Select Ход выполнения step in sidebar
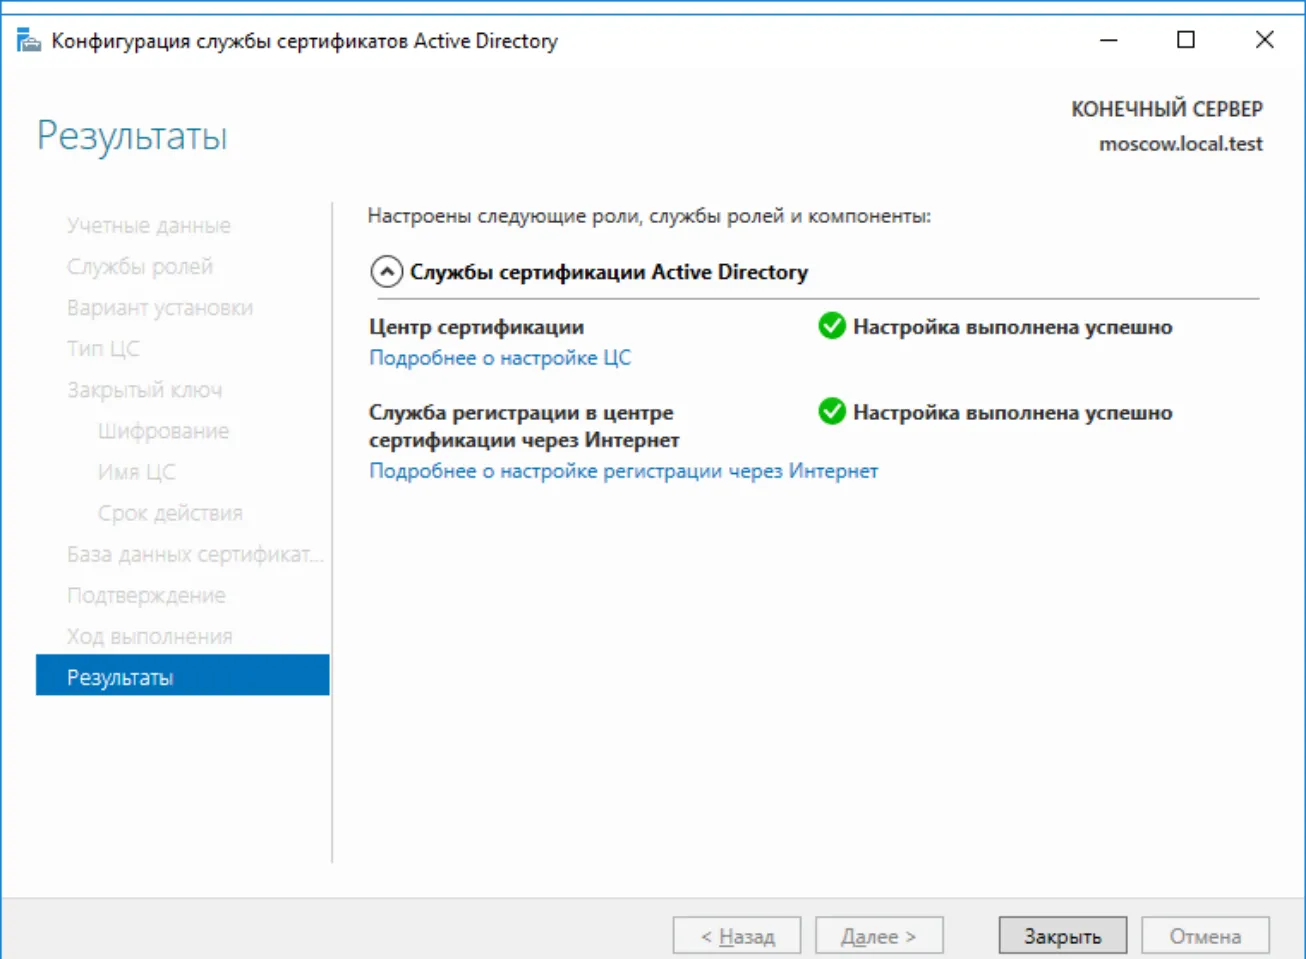The image size is (1306, 959). coord(150,636)
